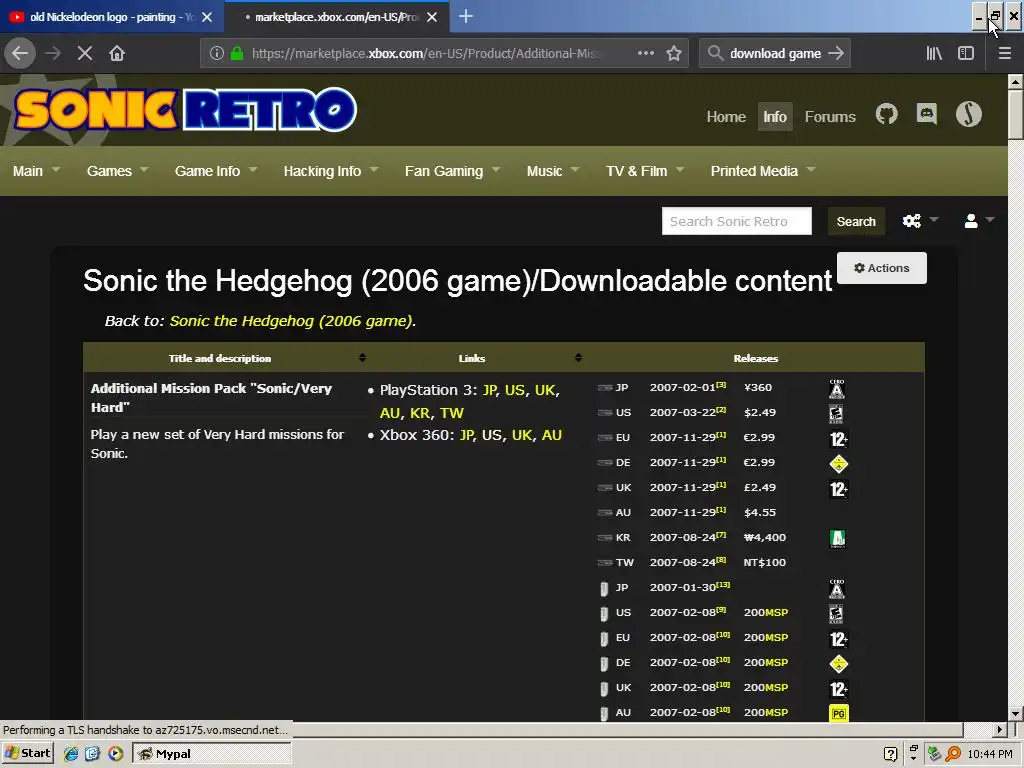This screenshot has width=1024, height=768.
Task: Stop loading the page with the X button
Action: point(85,53)
